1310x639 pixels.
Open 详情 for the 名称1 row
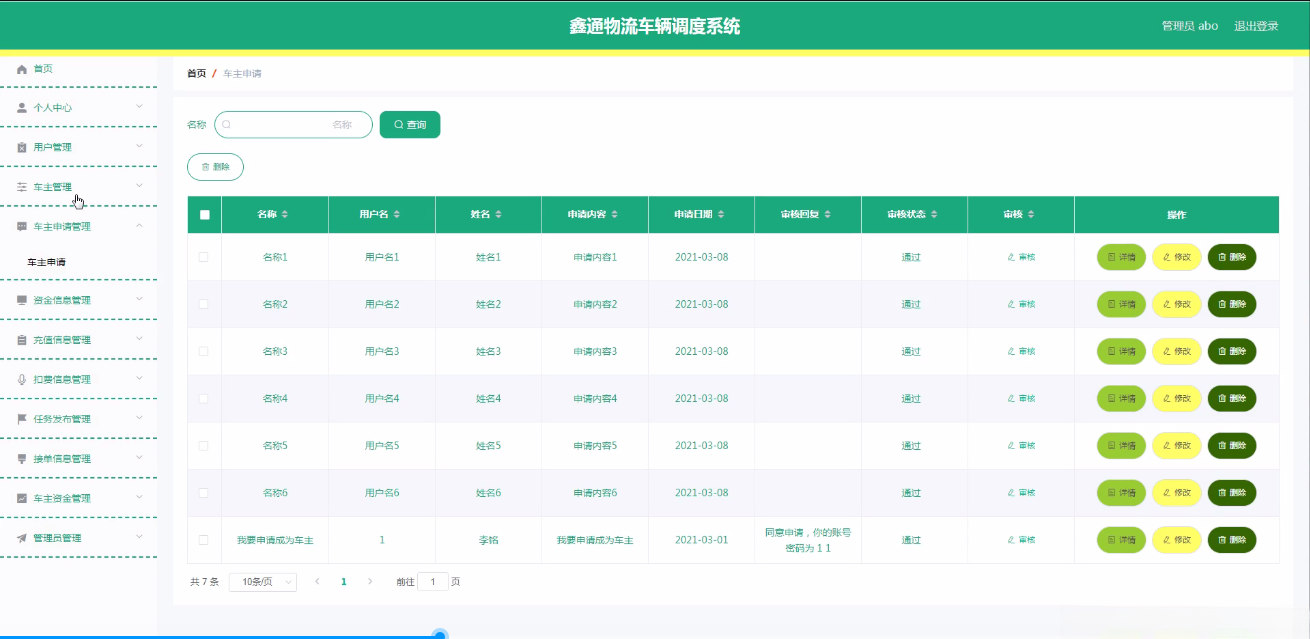[x=1120, y=256]
